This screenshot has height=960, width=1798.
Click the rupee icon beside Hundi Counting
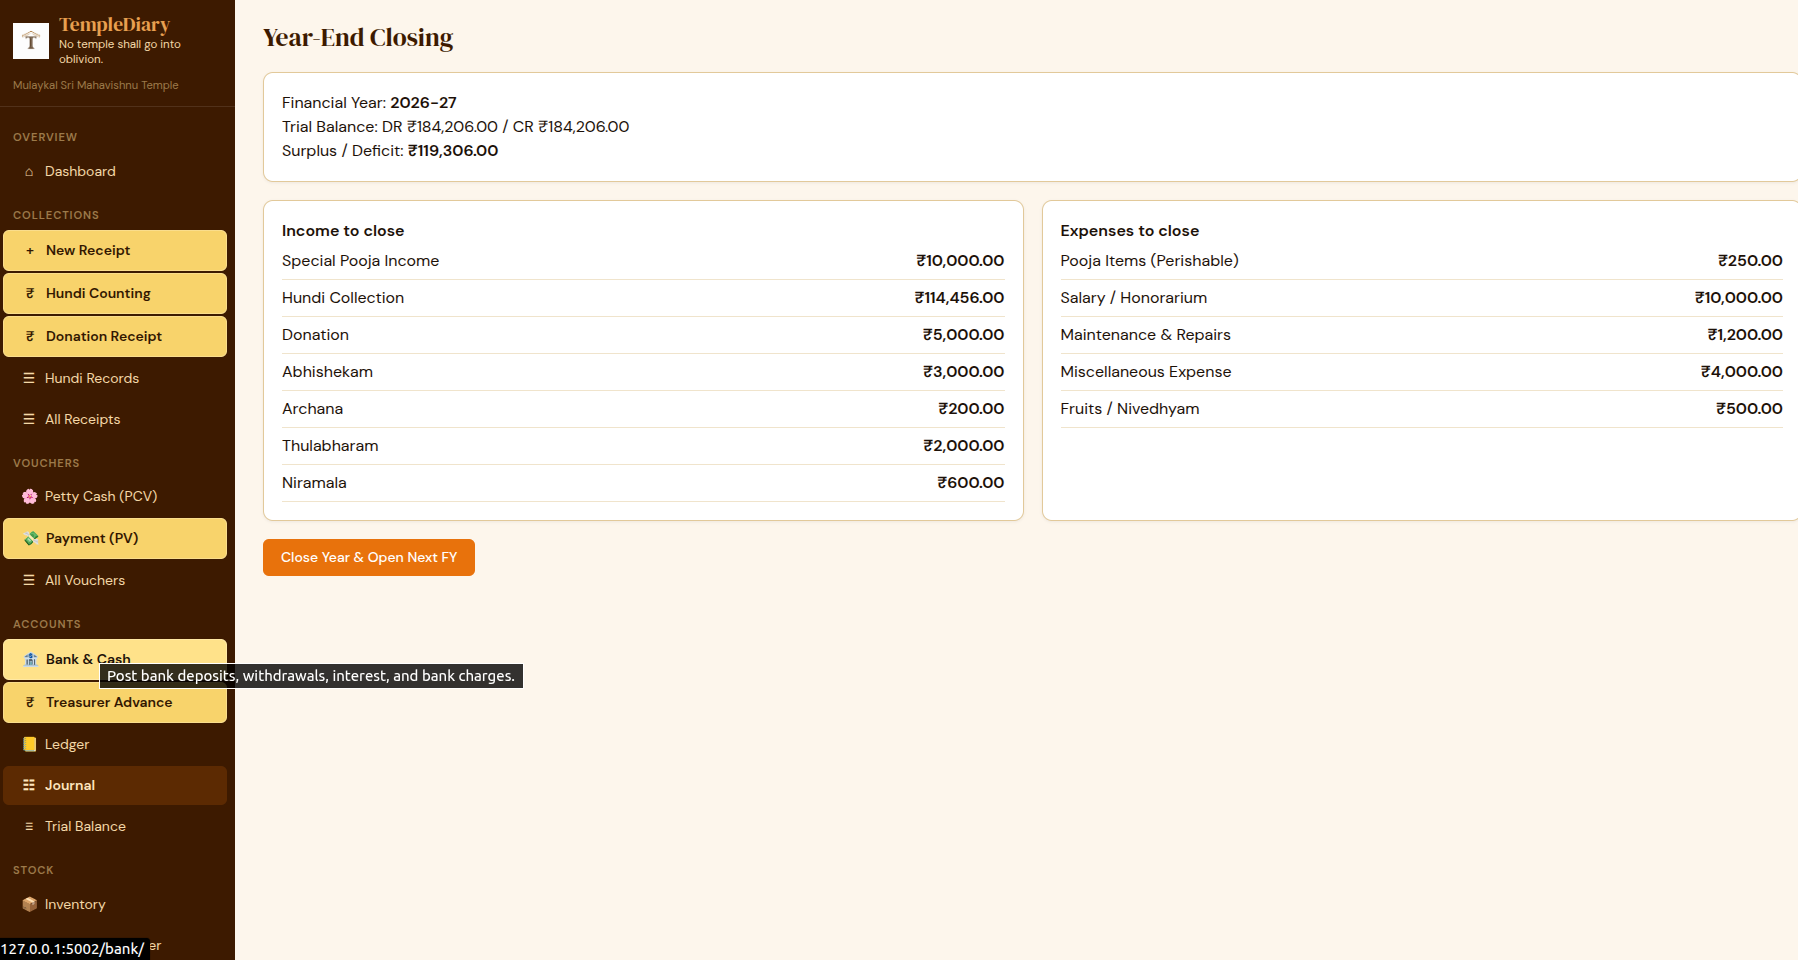click(30, 294)
